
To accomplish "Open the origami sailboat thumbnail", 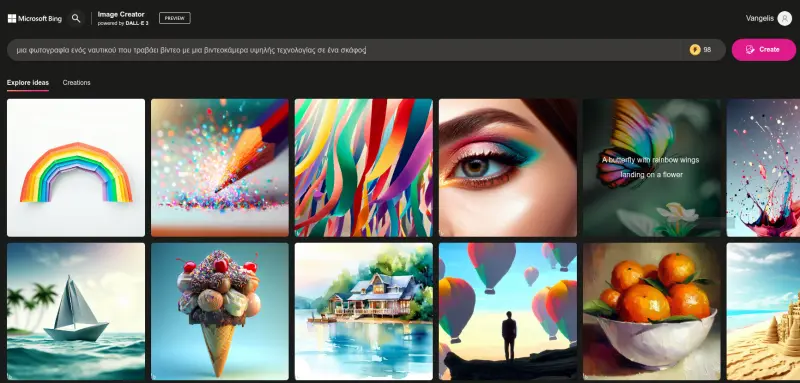I will click(x=76, y=312).
